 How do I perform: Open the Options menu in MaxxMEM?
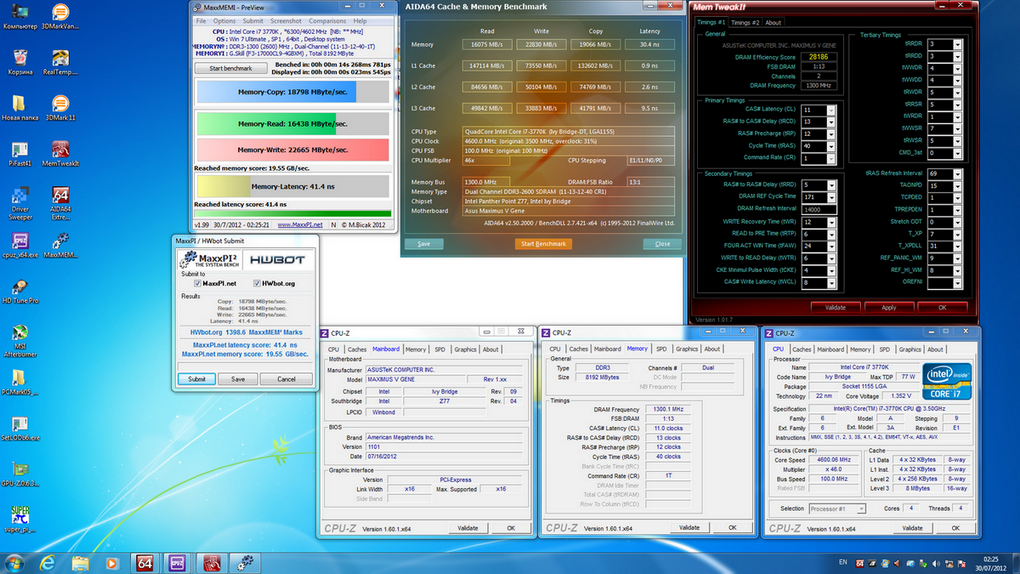point(224,21)
